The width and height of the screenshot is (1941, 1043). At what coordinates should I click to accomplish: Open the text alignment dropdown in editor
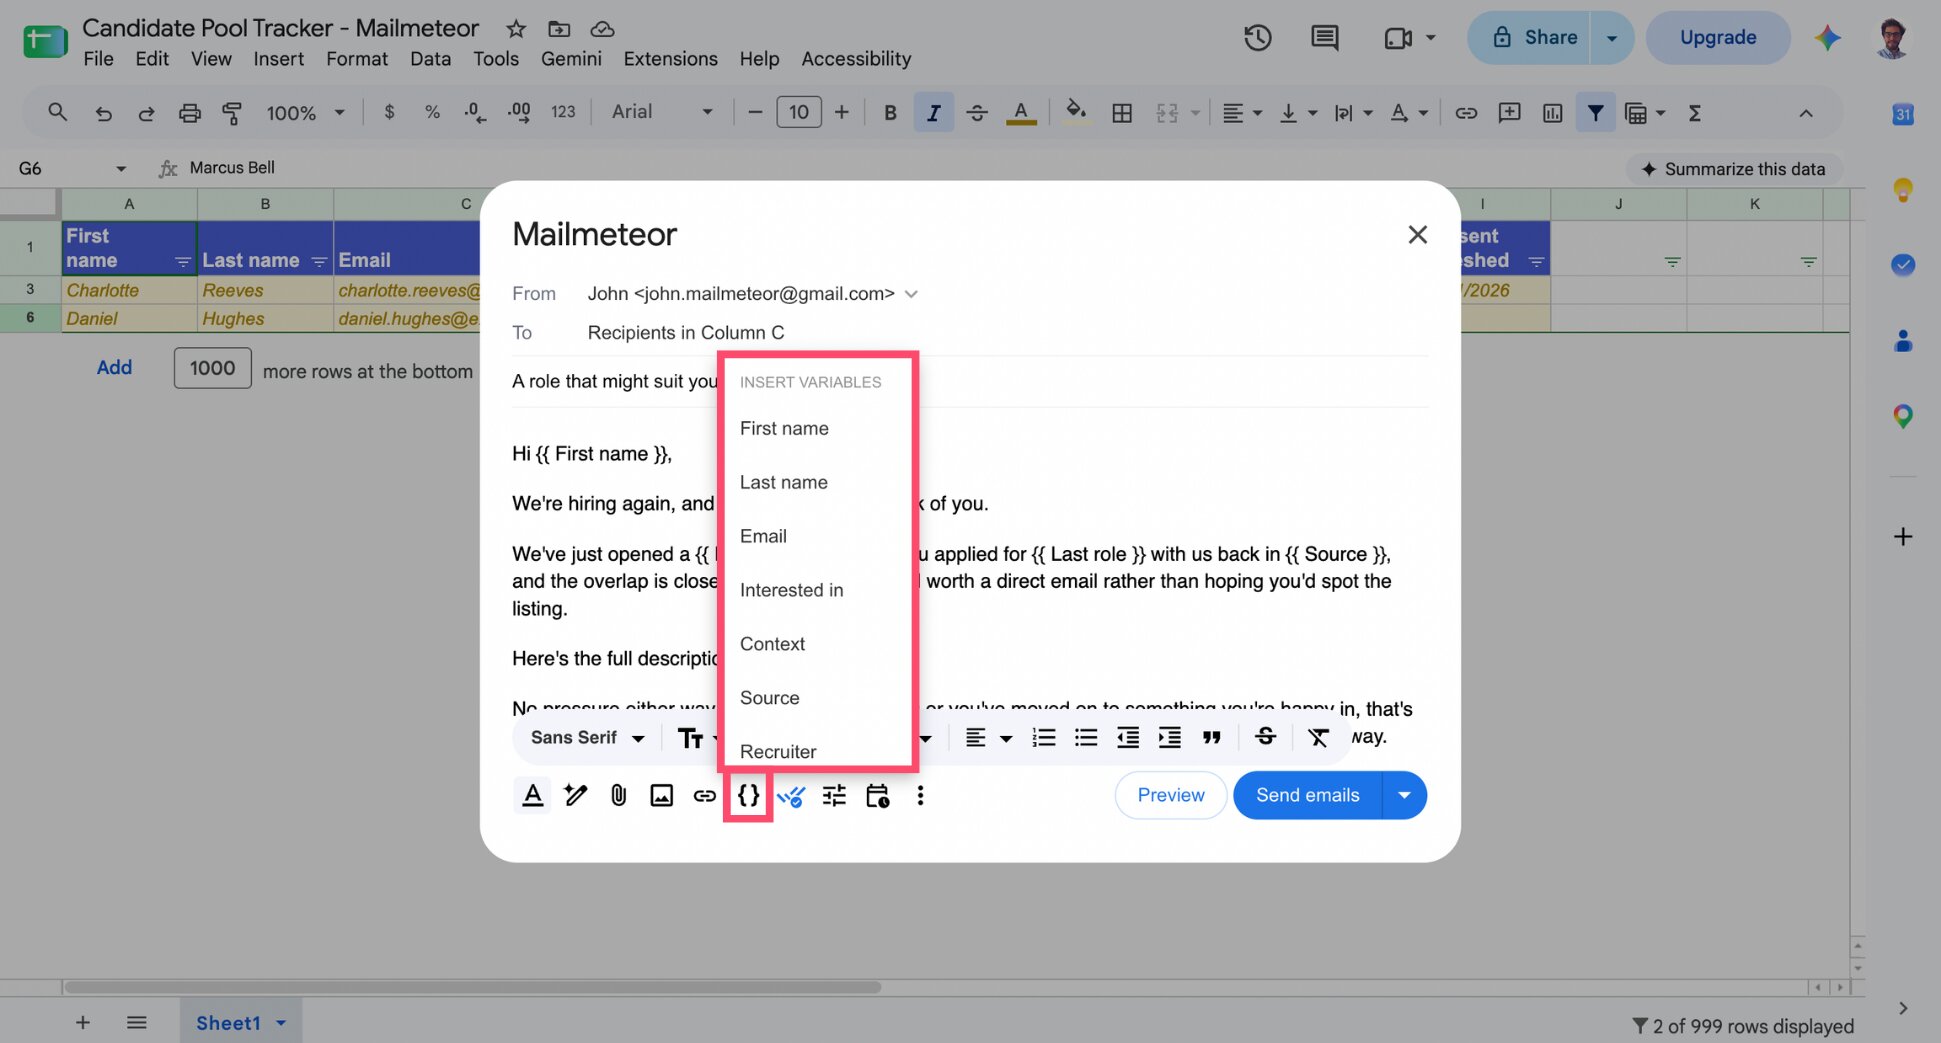point(988,737)
